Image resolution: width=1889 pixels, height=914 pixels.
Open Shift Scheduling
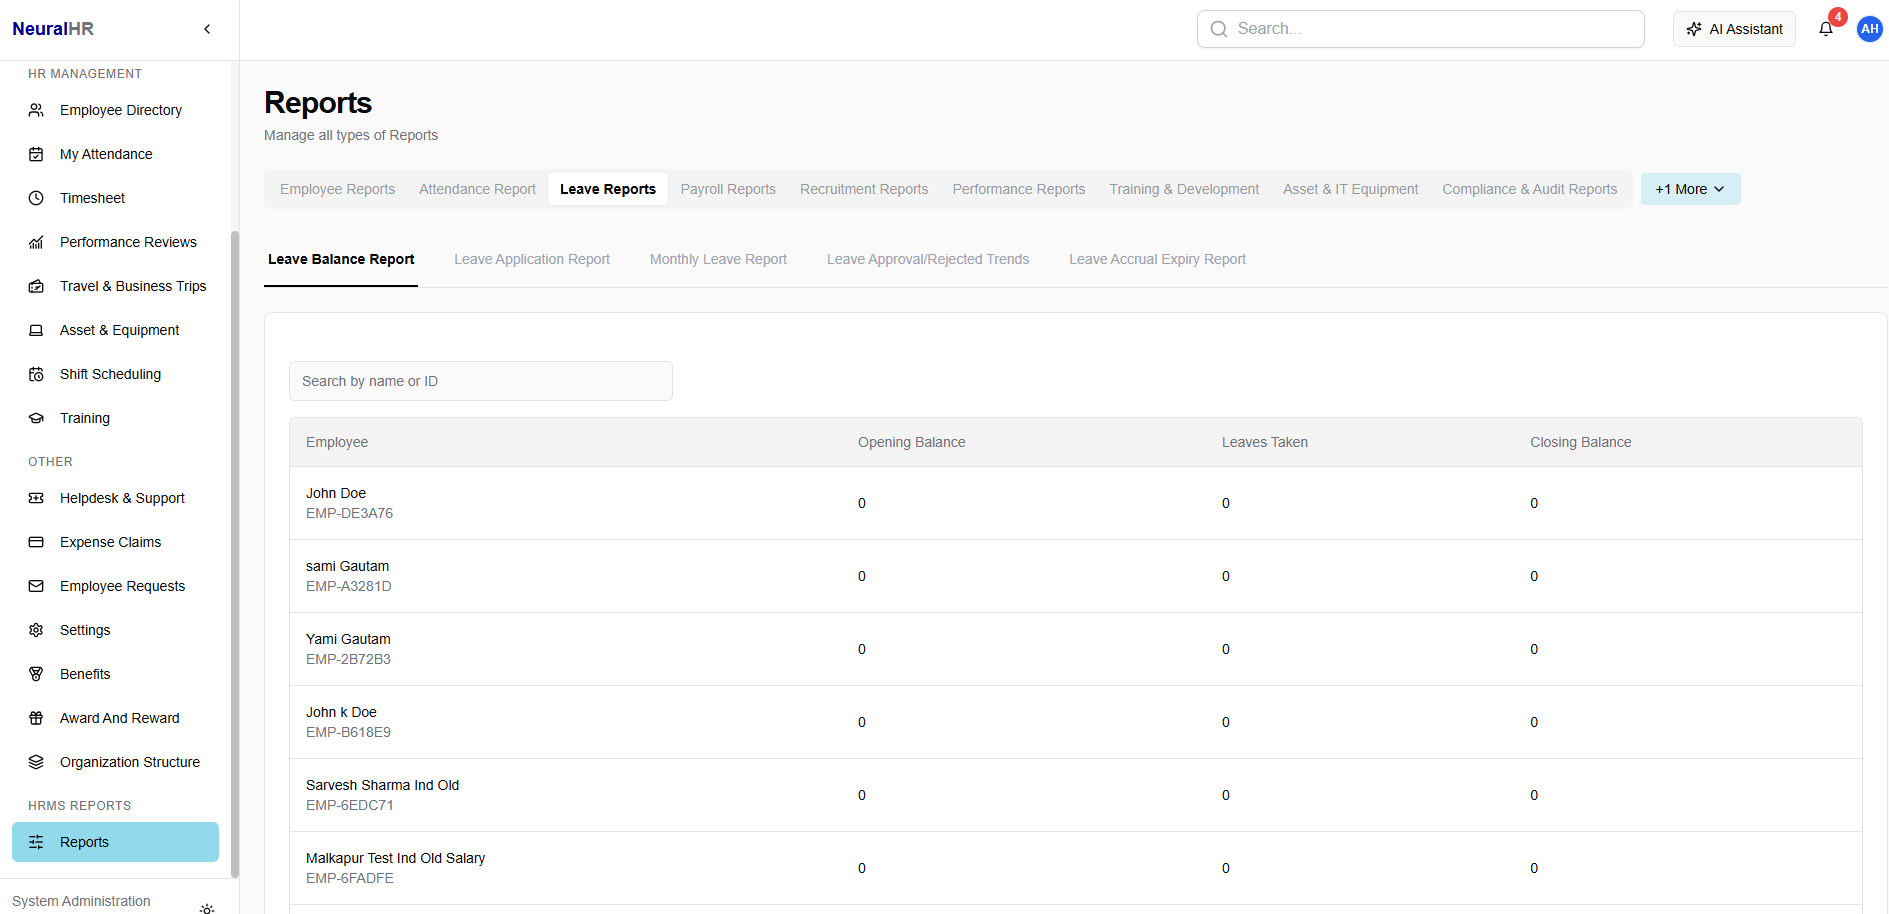point(110,374)
